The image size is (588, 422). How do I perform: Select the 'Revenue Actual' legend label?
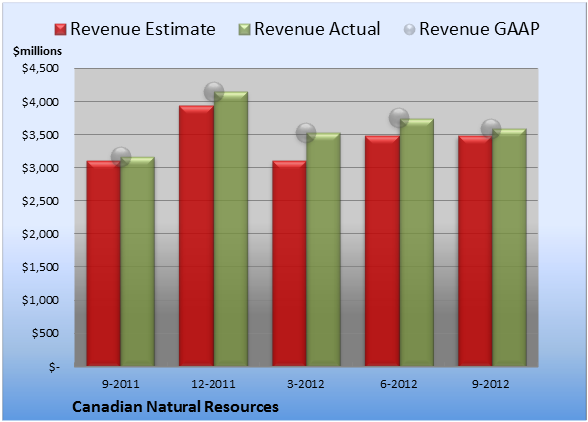317,29
